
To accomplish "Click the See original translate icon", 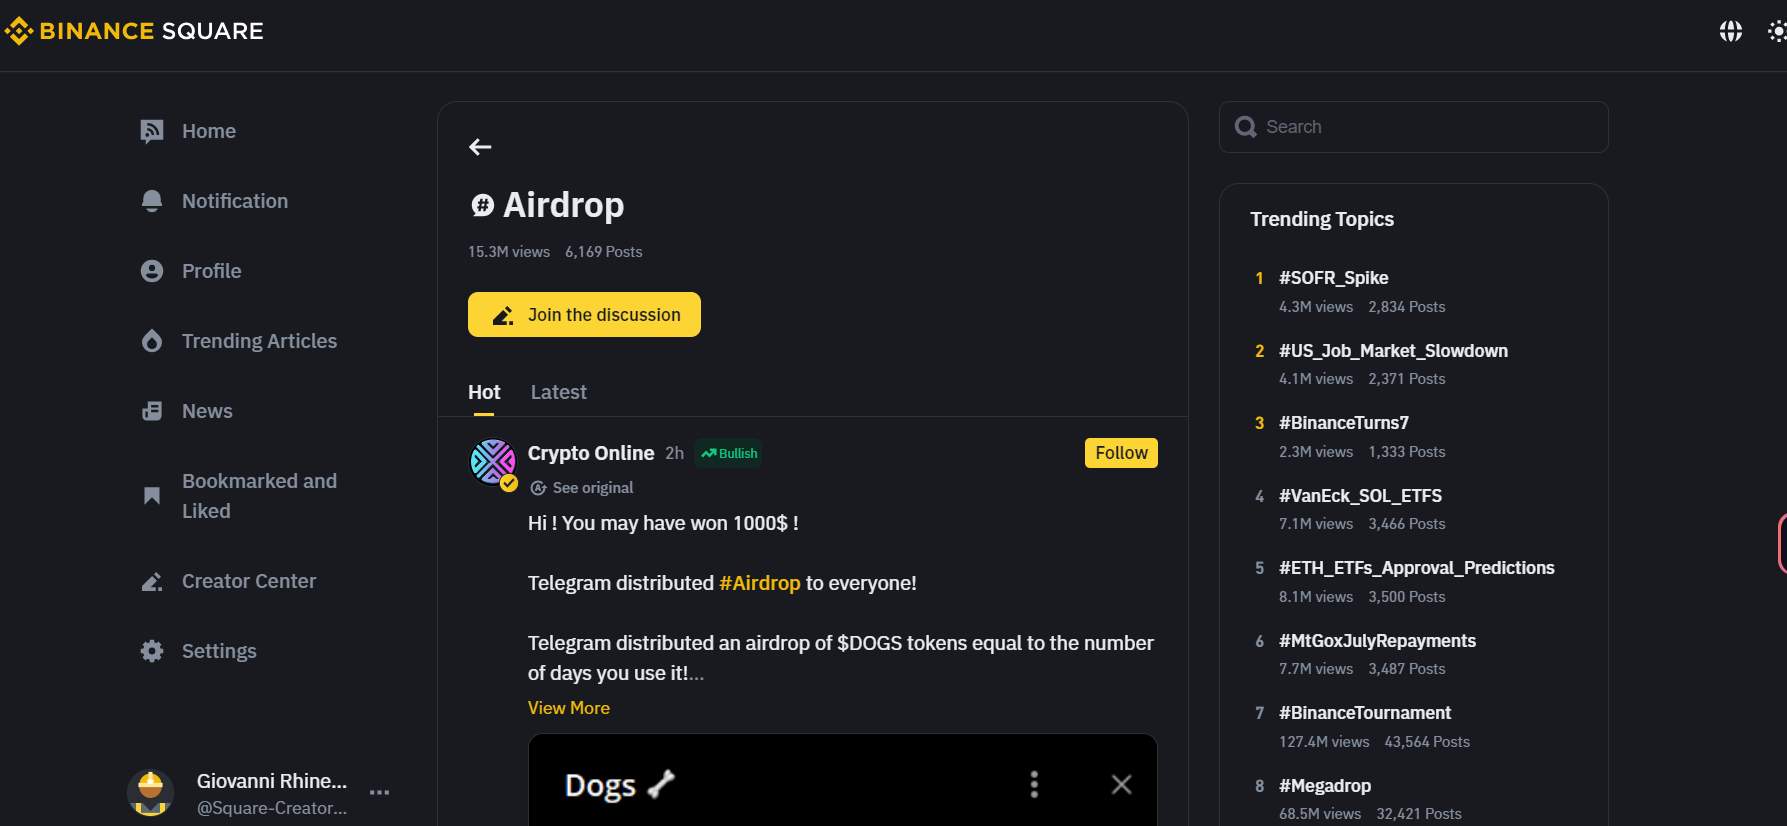I will point(538,488).
